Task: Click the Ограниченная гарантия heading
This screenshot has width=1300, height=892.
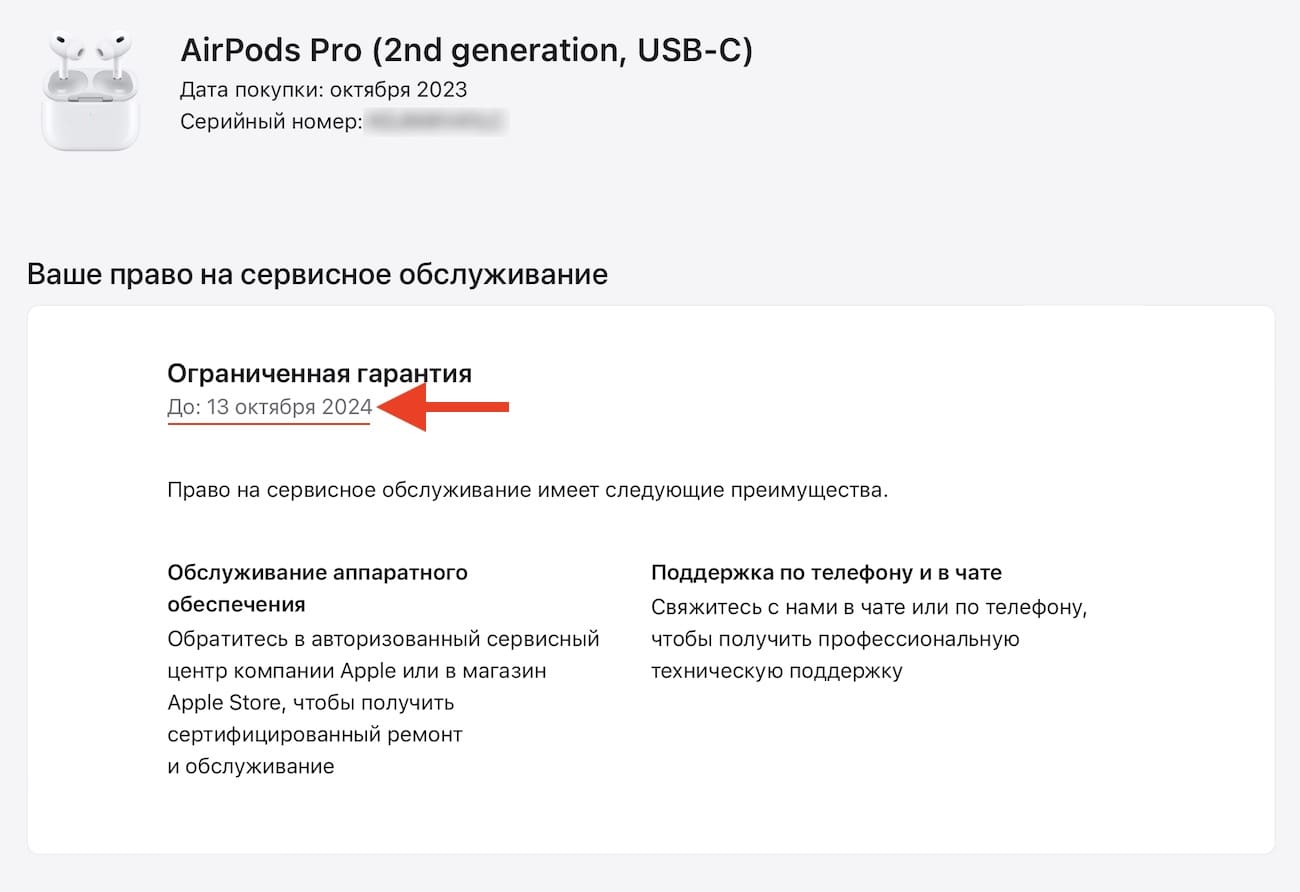Action: click(319, 373)
